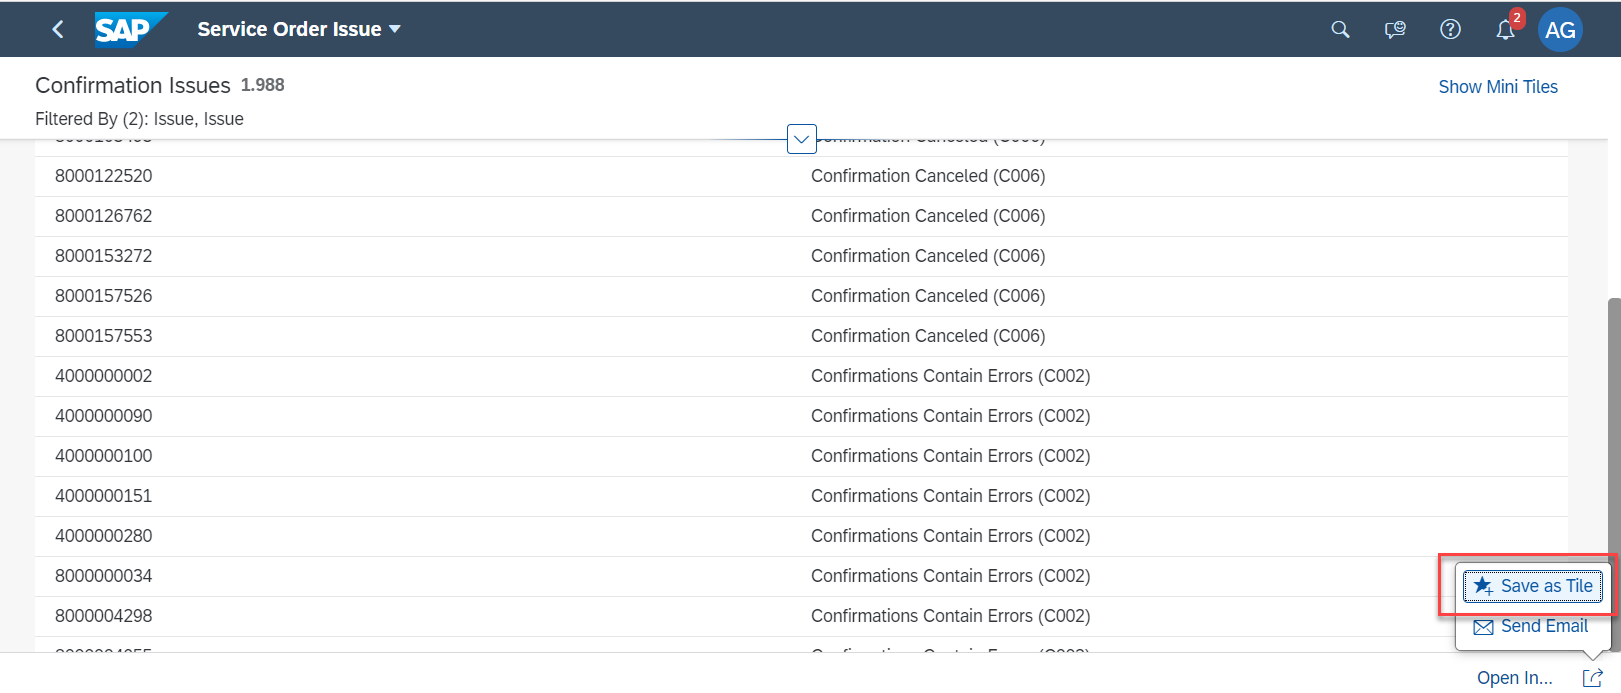
Task: Click the back navigation arrow
Action: coord(58,29)
